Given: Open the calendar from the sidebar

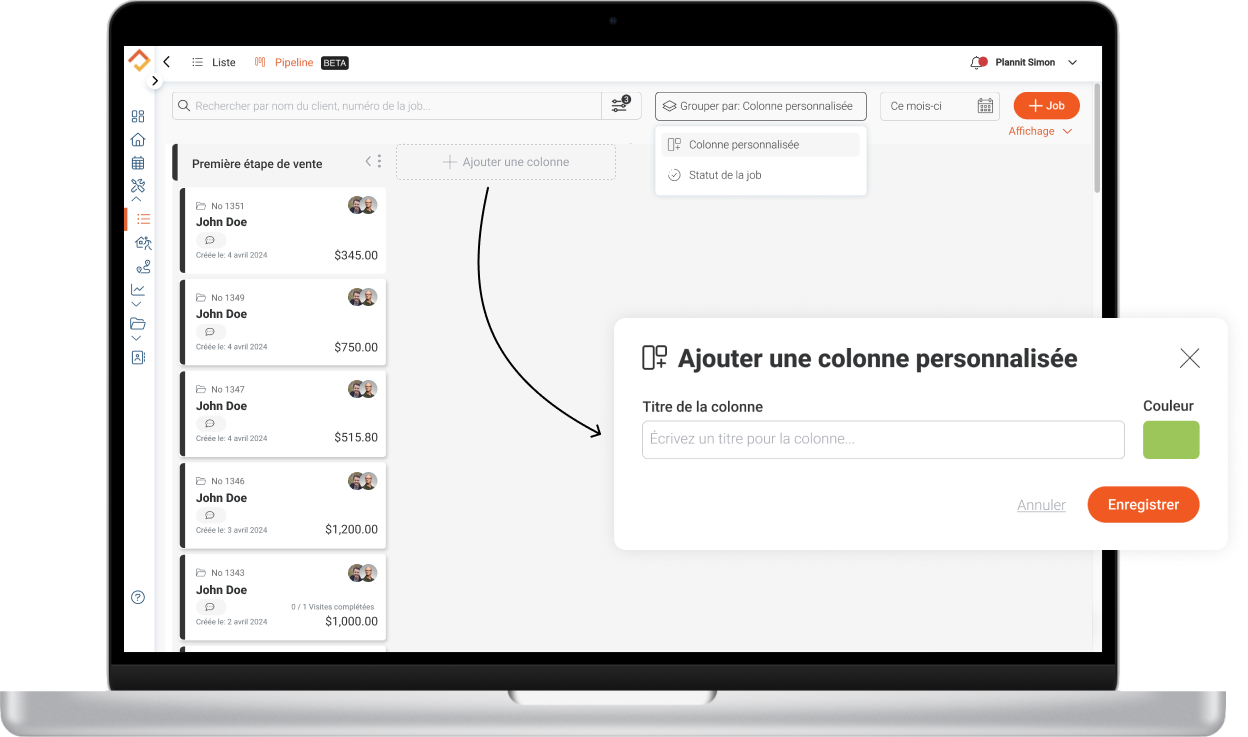Looking at the screenshot, I should click(x=138, y=163).
